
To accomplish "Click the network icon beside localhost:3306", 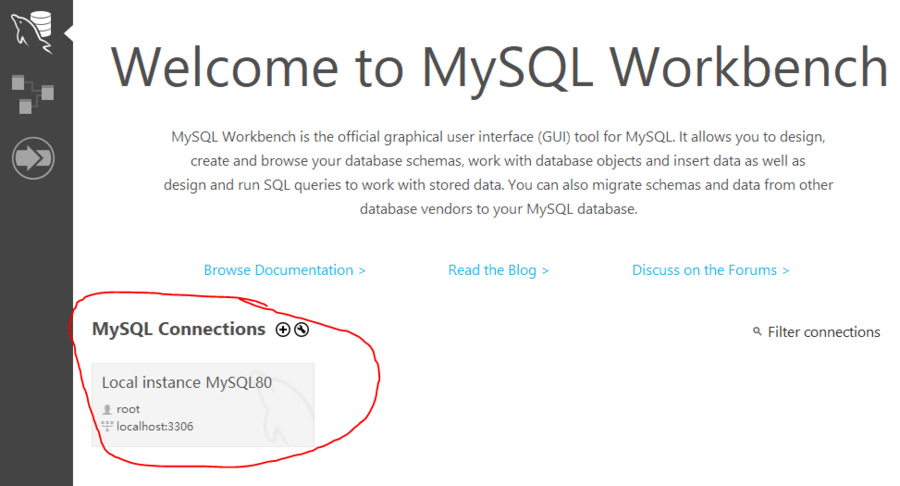I will pyautogui.click(x=108, y=426).
